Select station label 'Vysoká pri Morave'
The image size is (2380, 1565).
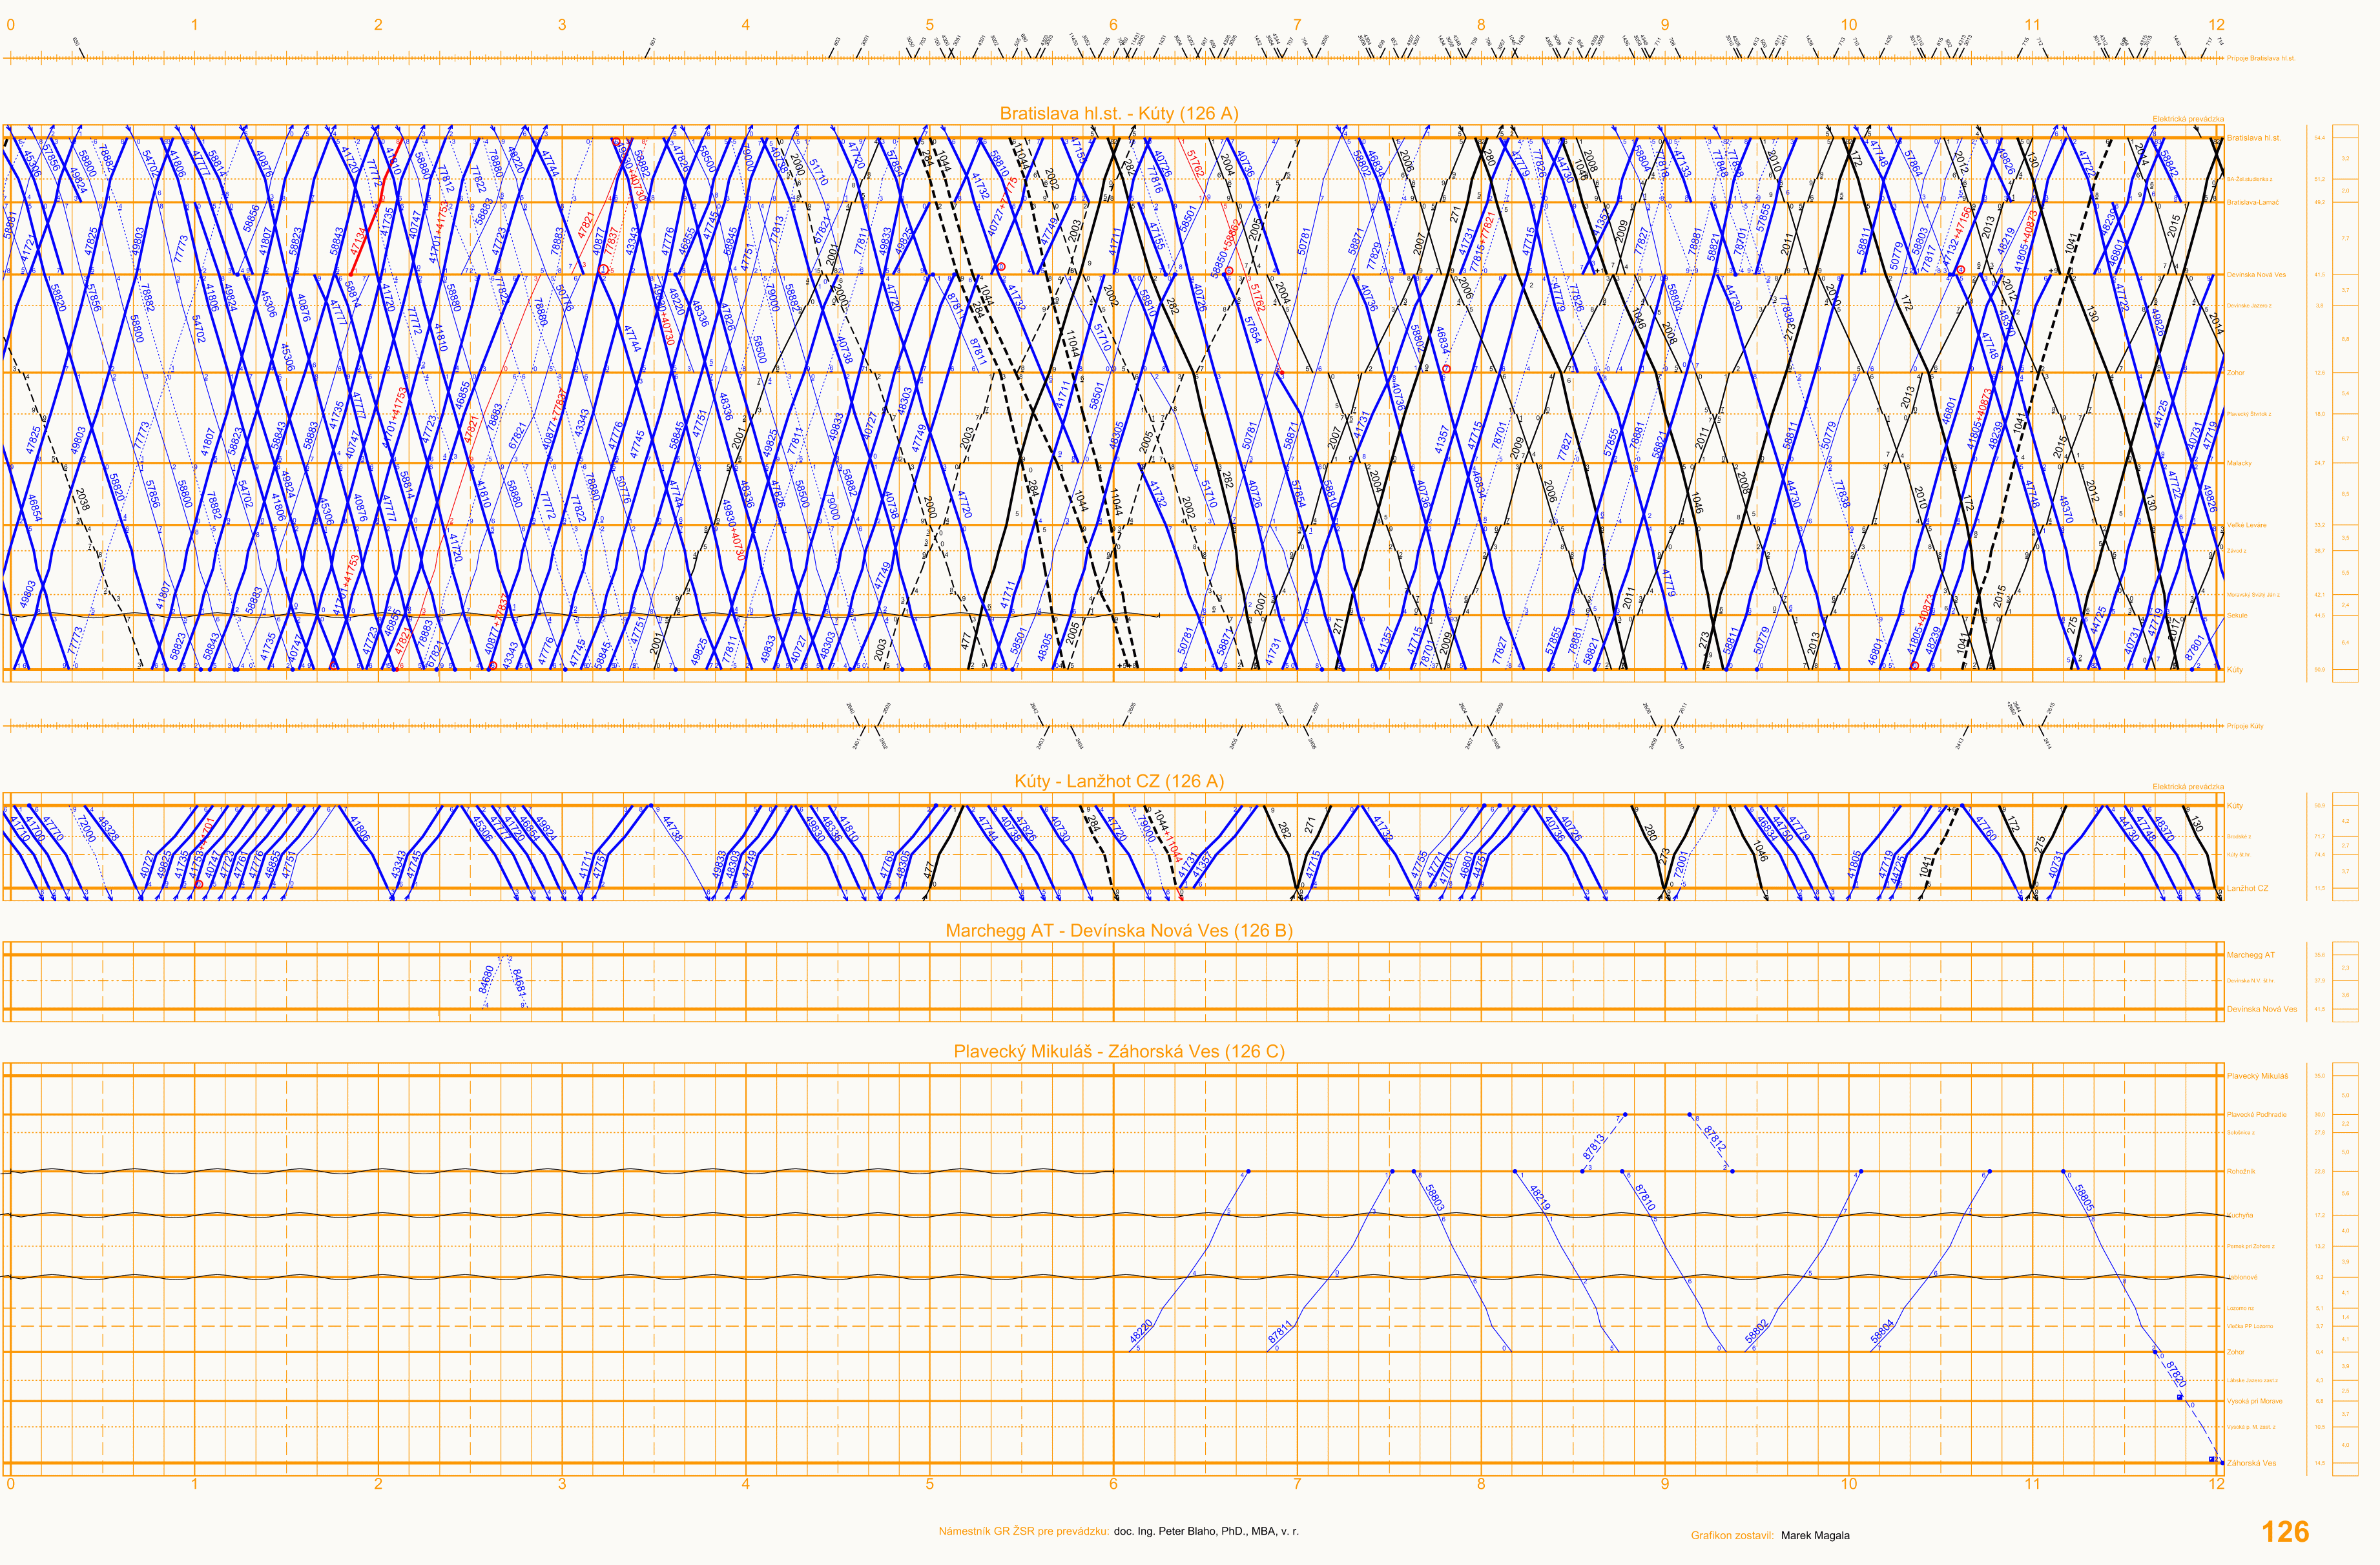coord(2255,1401)
